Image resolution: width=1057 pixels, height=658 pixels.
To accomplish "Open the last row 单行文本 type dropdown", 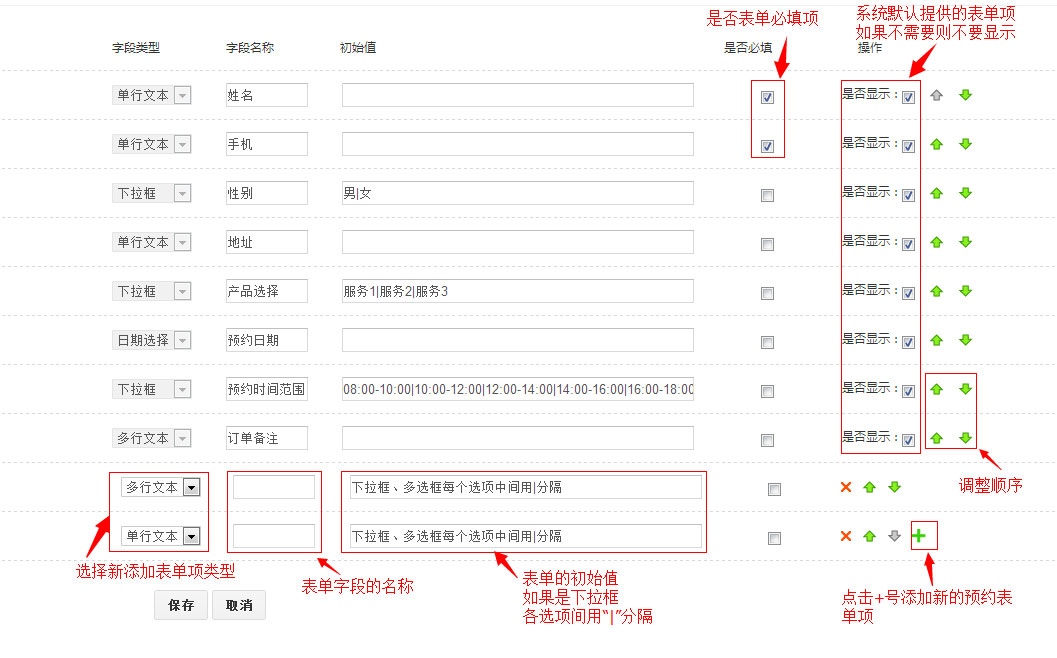I will click(x=160, y=536).
